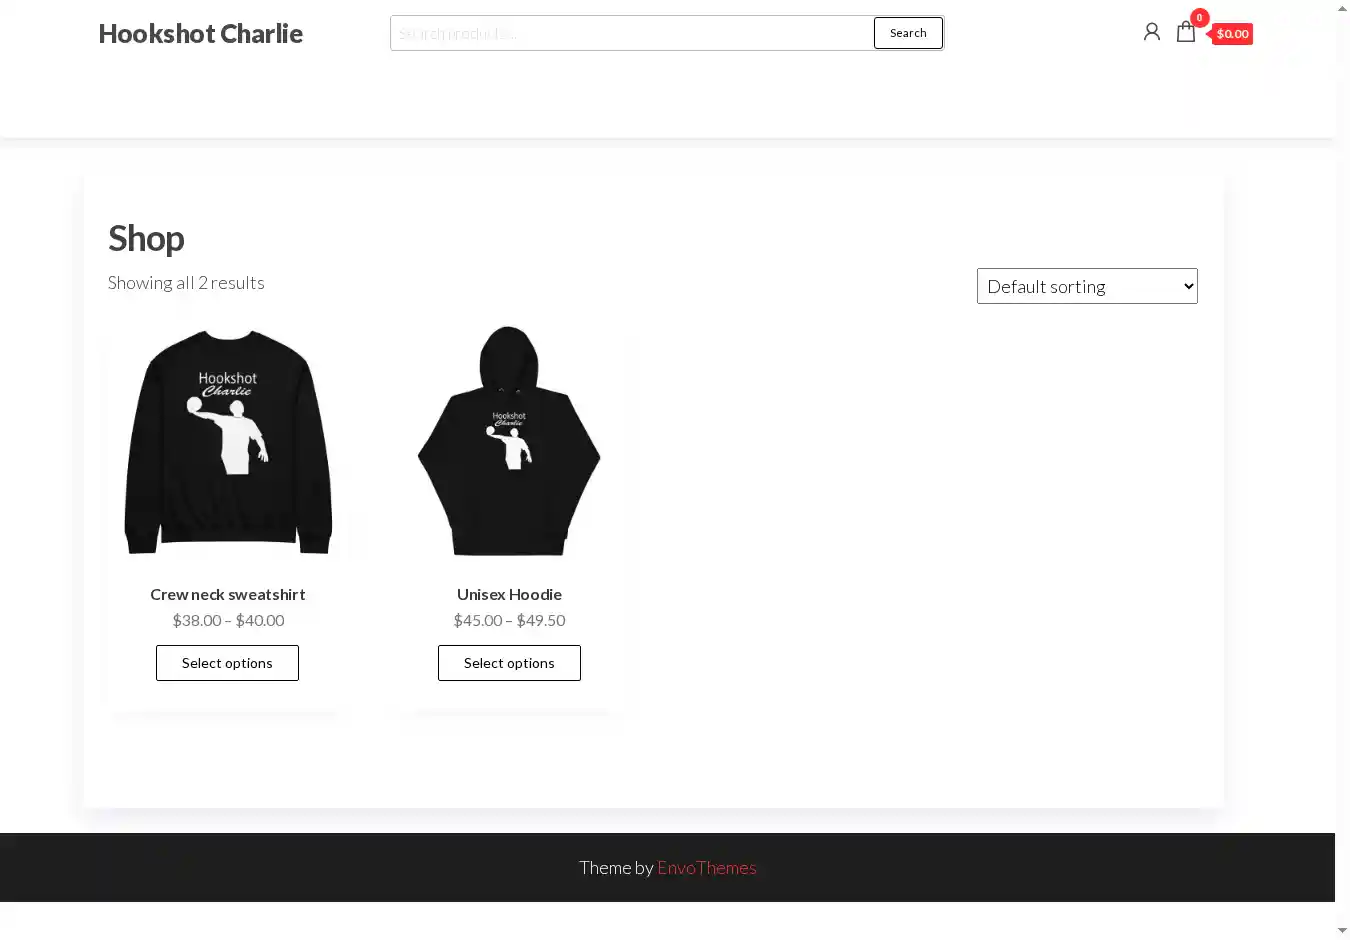The height and width of the screenshot is (940, 1350).
Task: Click the red cart item count badge
Action: tap(1199, 17)
